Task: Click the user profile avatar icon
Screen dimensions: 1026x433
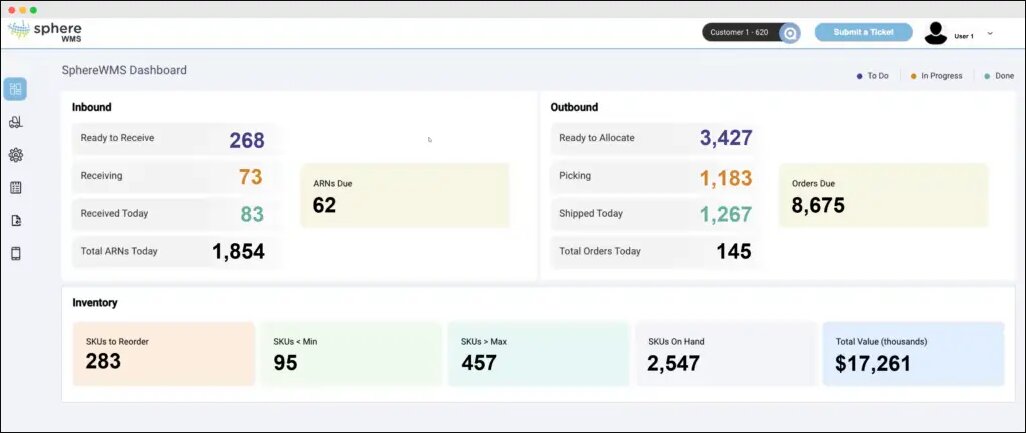Action: pyautogui.click(x=936, y=33)
